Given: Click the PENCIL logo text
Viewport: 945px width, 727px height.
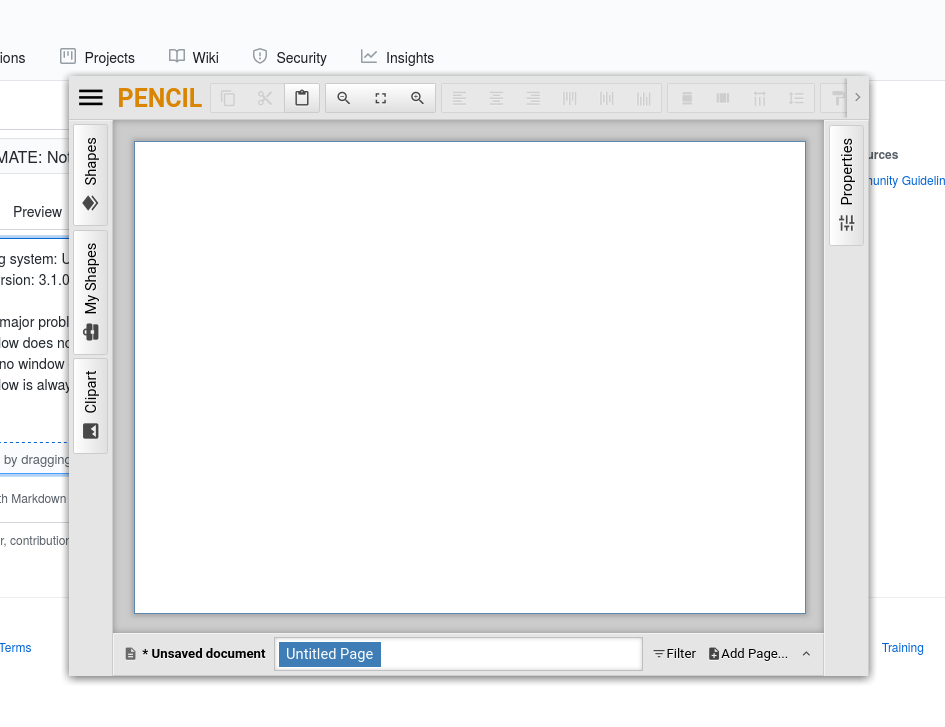Looking at the screenshot, I should (160, 98).
